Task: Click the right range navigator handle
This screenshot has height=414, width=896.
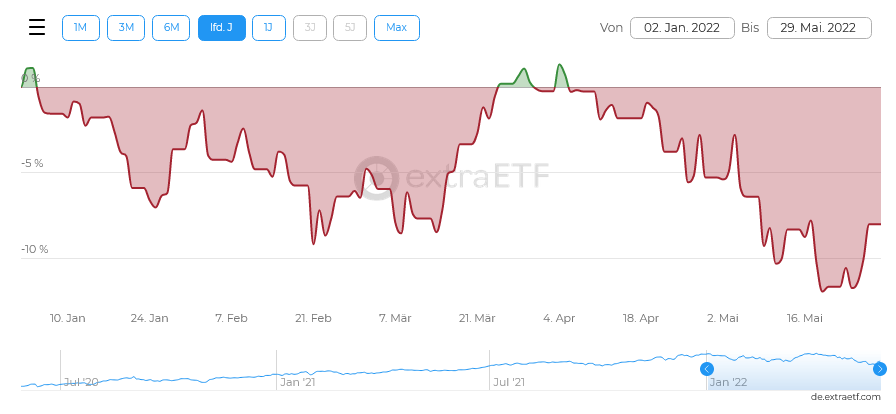Action: coord(880,369)
